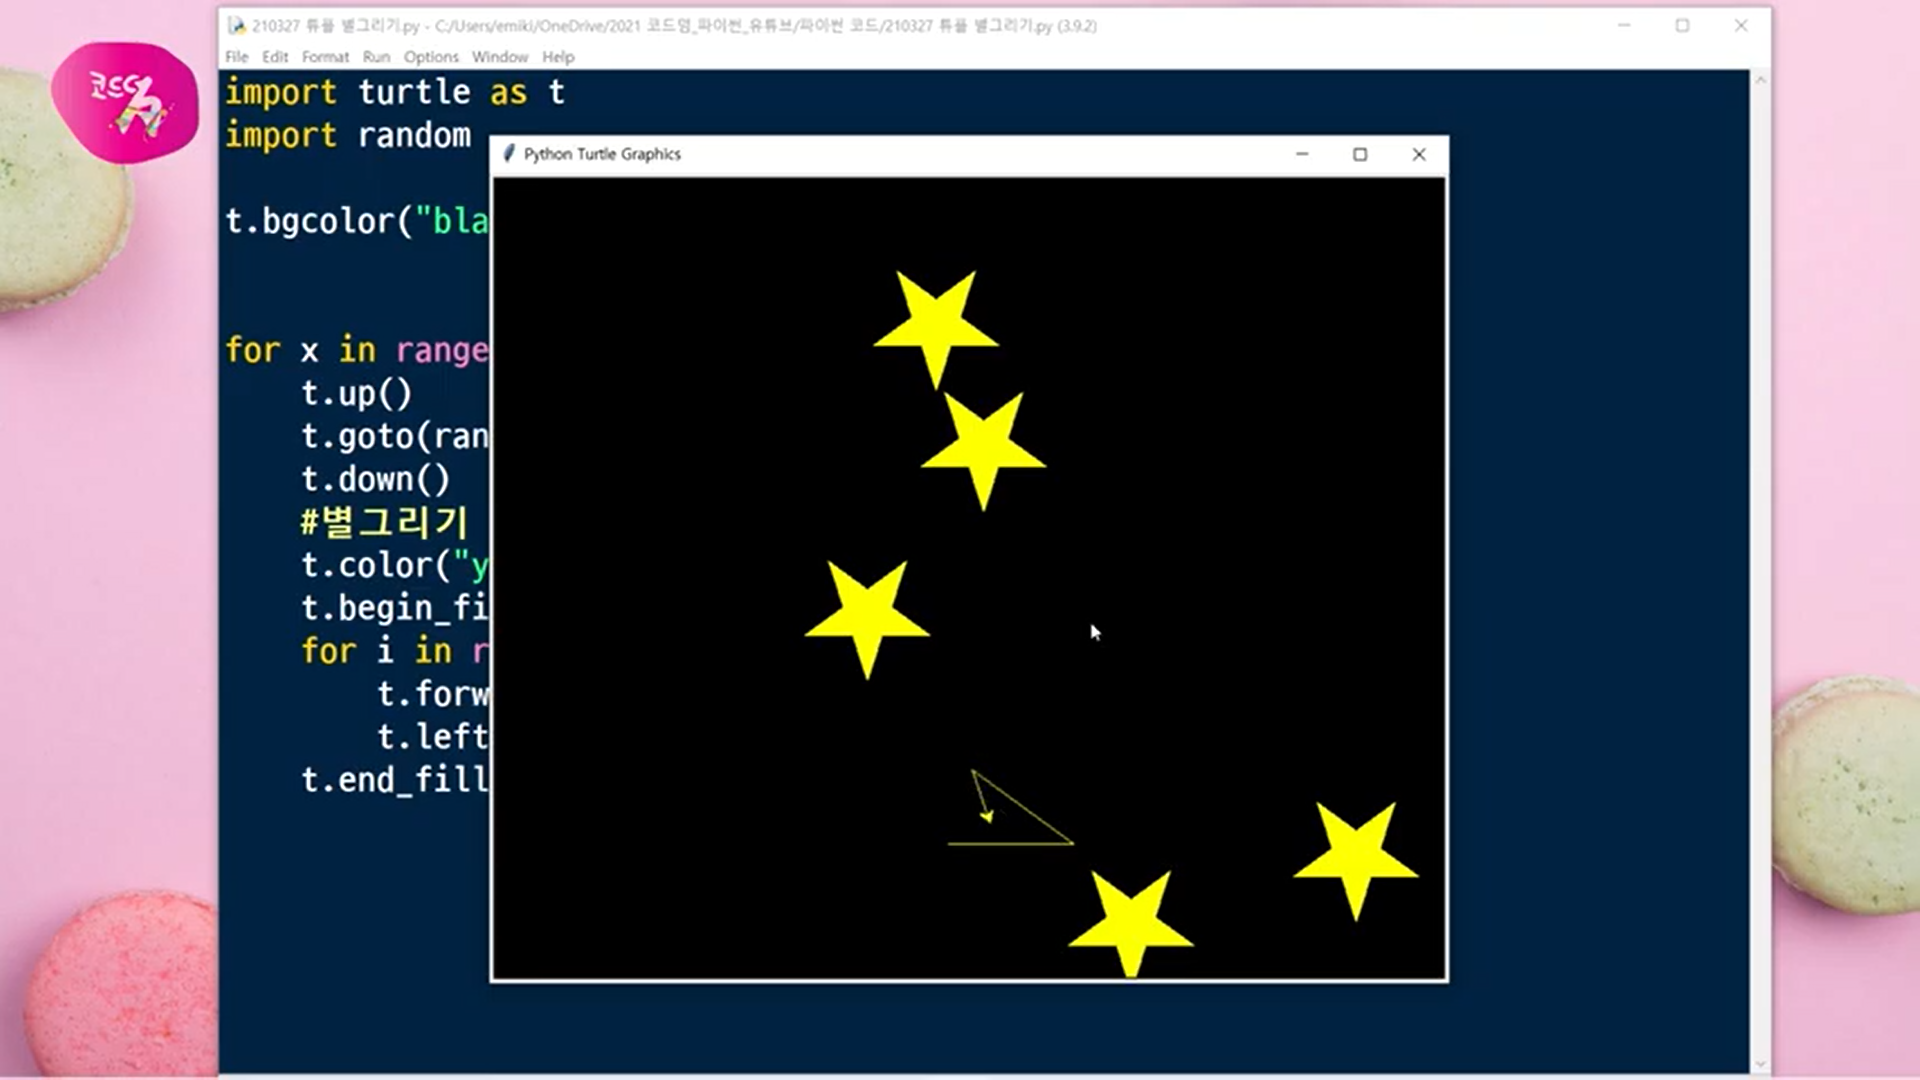Minimize the IDLE editor window
Viewport: 1920px width, 1080px height.
pos(1624,26)
